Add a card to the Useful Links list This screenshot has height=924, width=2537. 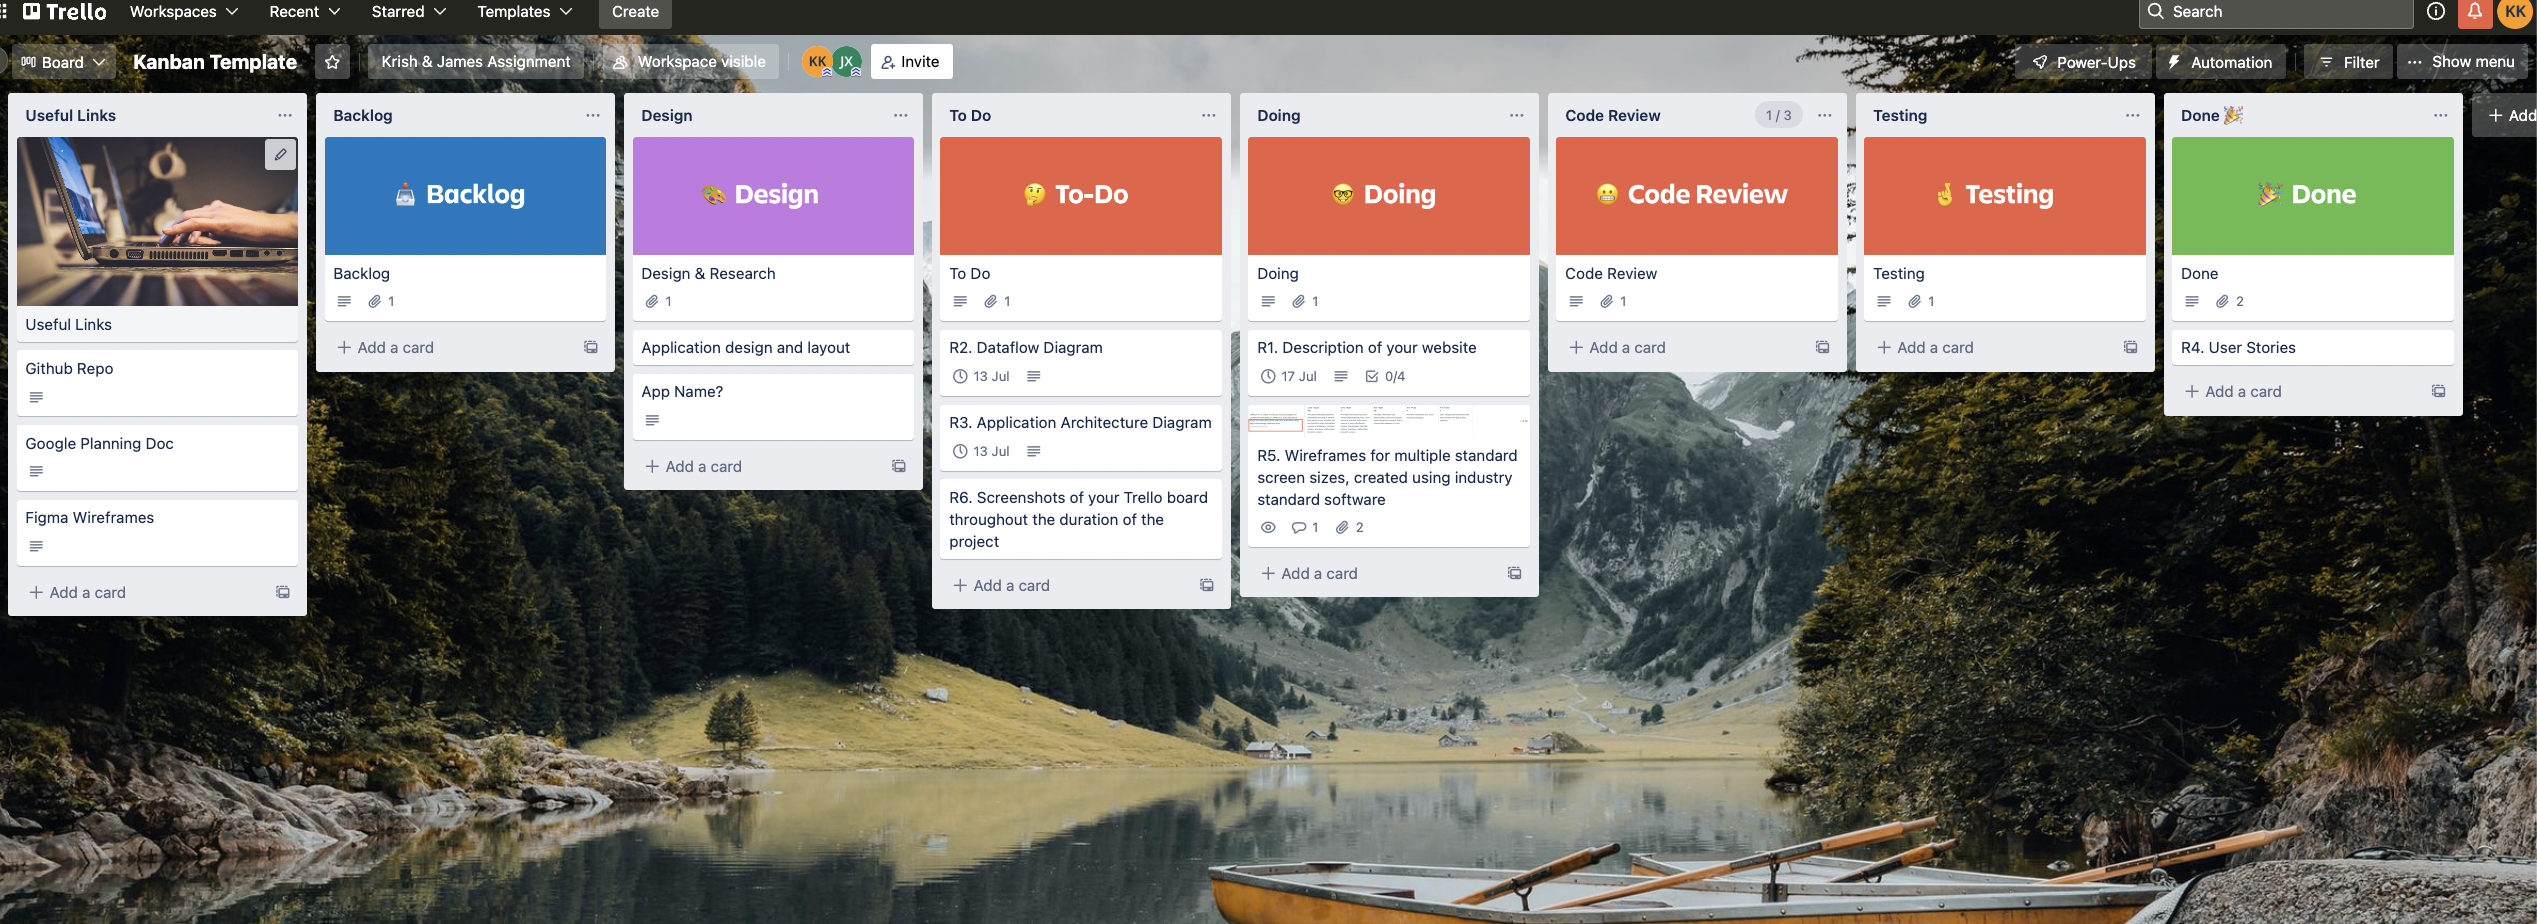tap(78, 593)
